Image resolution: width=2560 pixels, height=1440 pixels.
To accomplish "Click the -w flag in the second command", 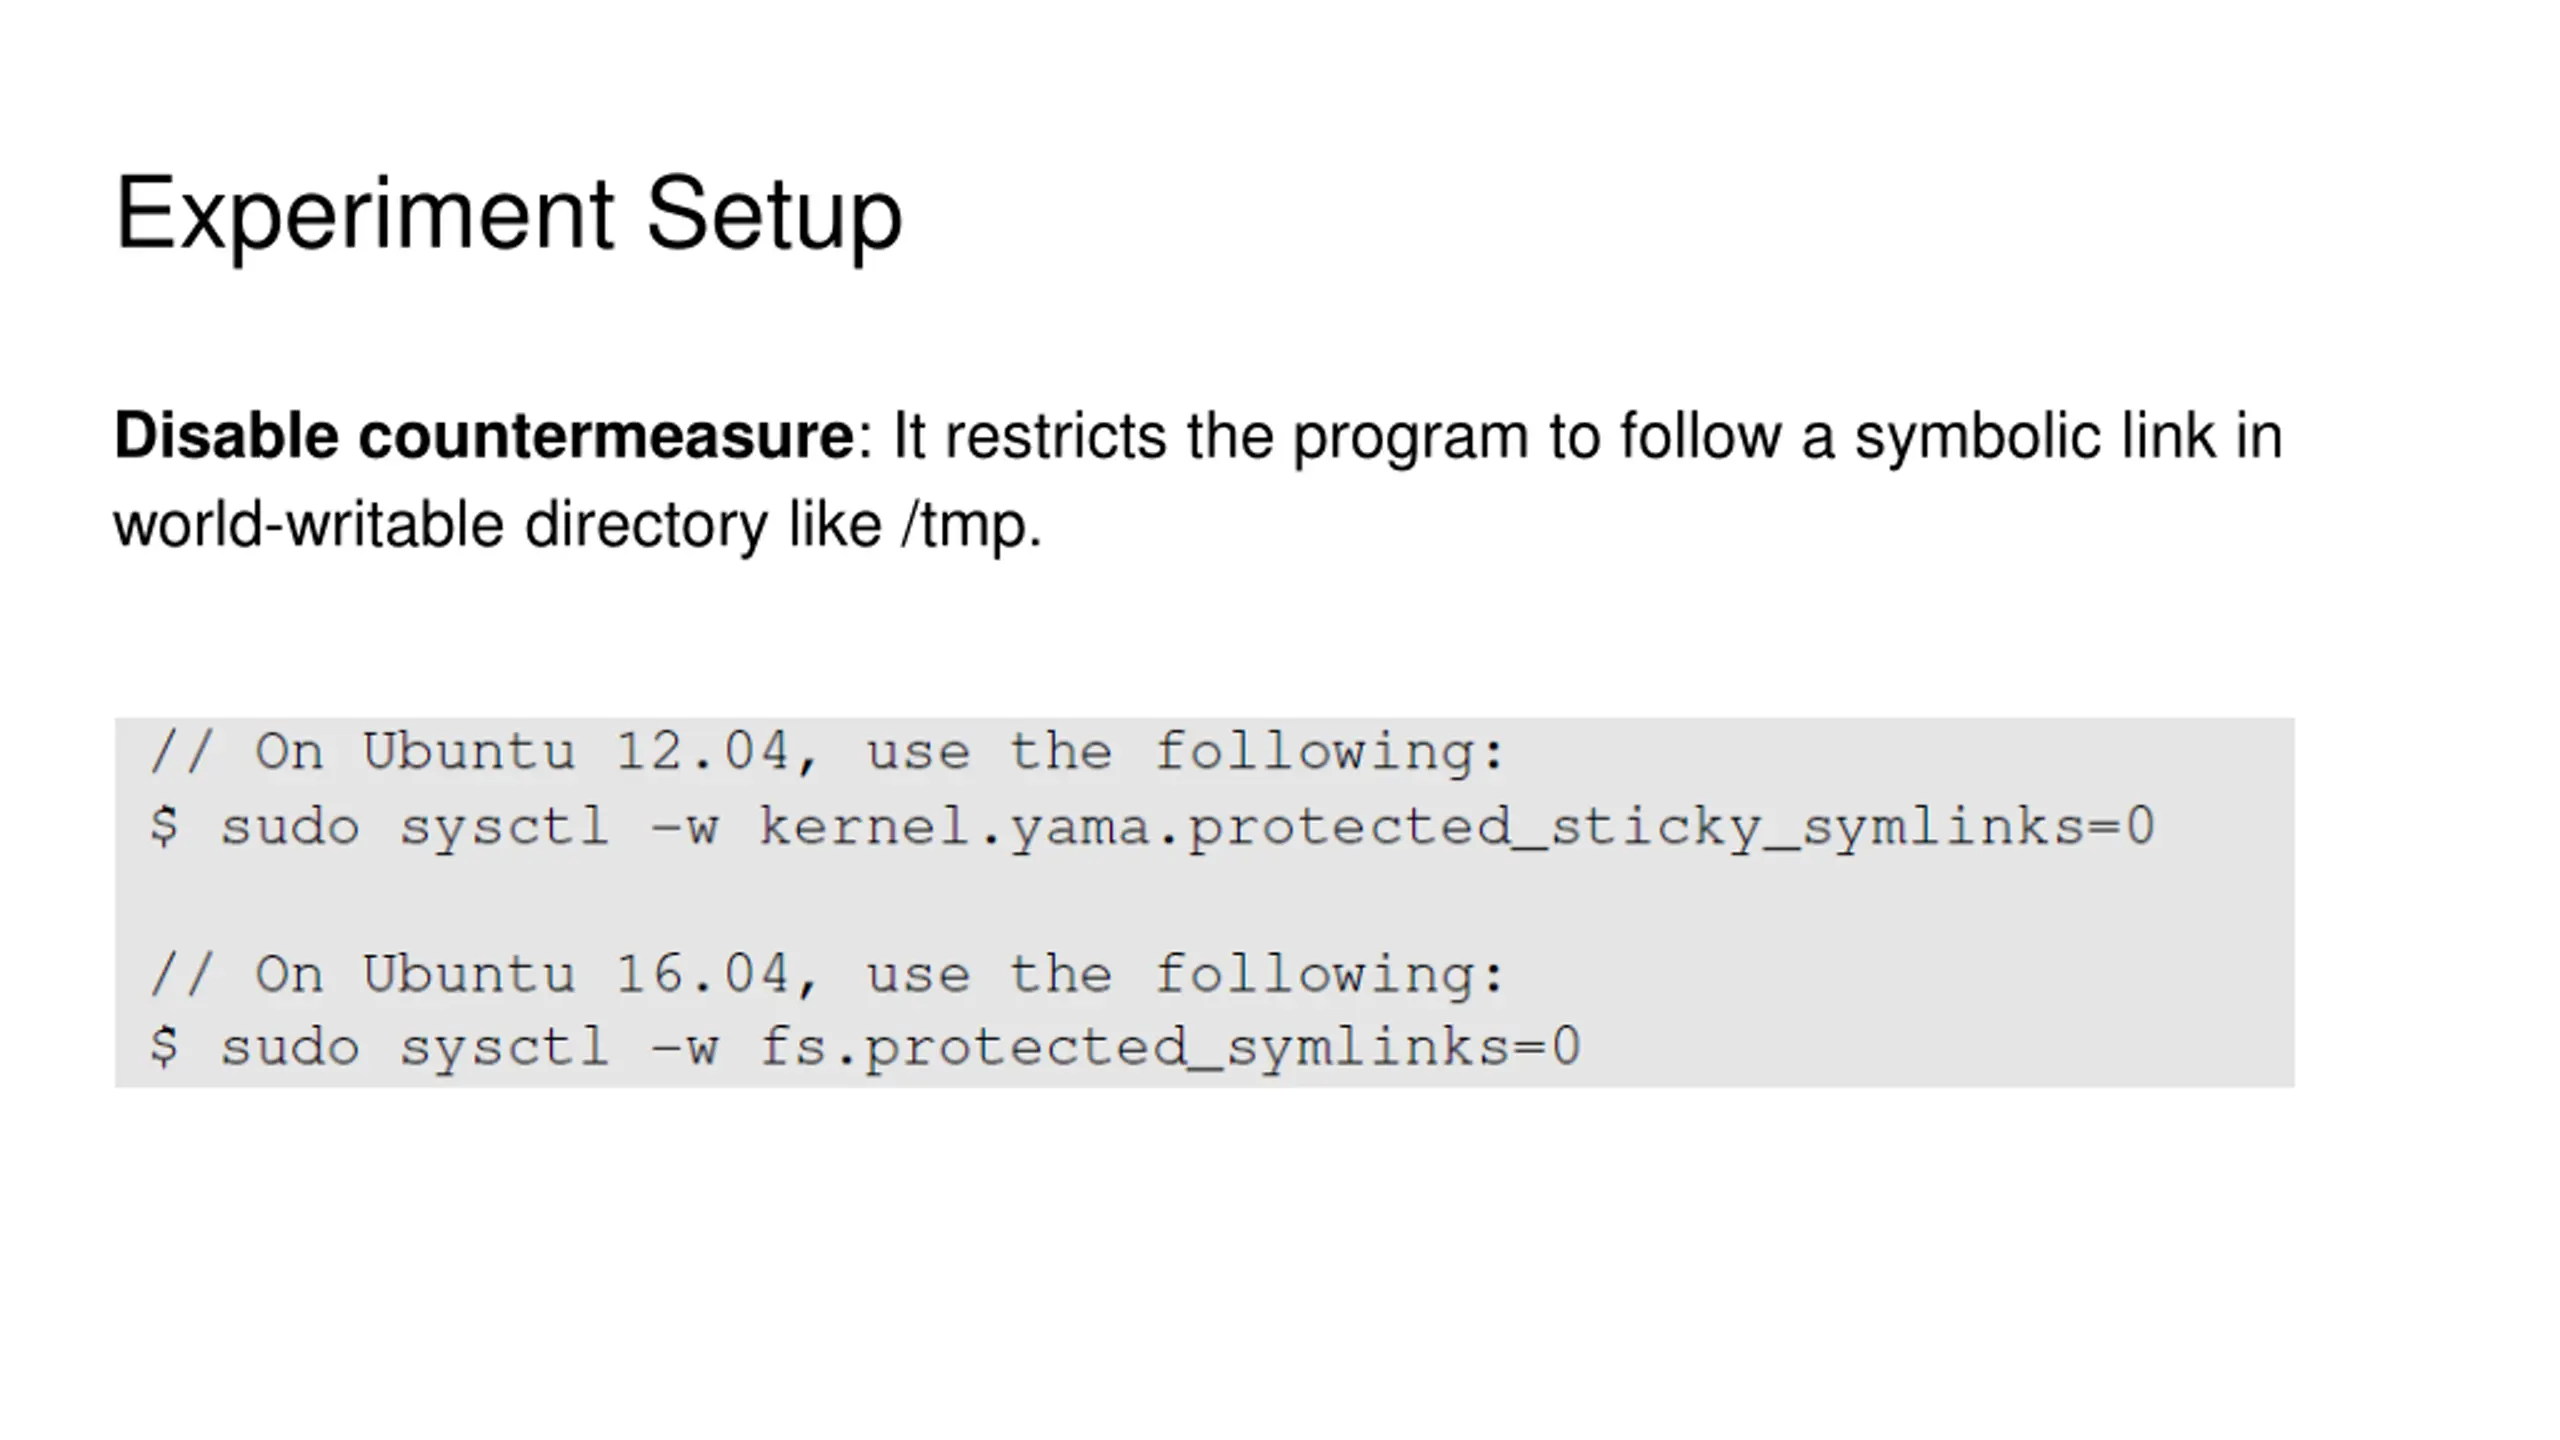I will (x=684, y=1049).
